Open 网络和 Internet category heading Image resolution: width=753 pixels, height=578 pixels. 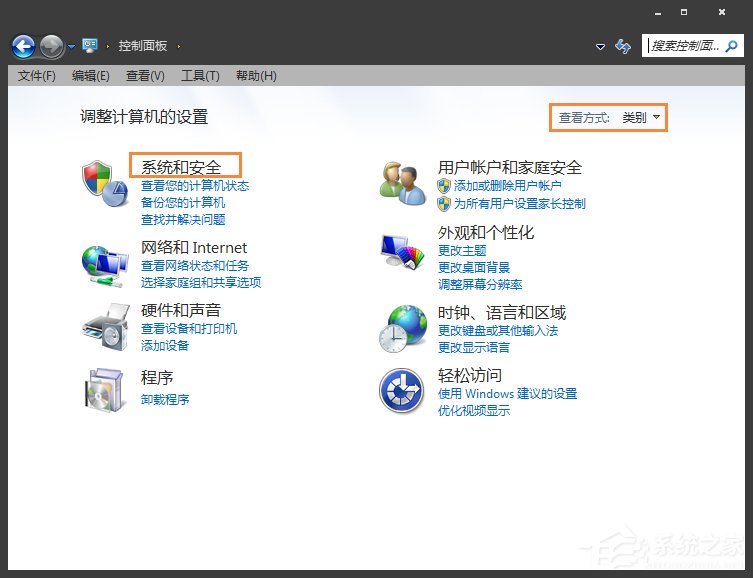coord(194,248)
